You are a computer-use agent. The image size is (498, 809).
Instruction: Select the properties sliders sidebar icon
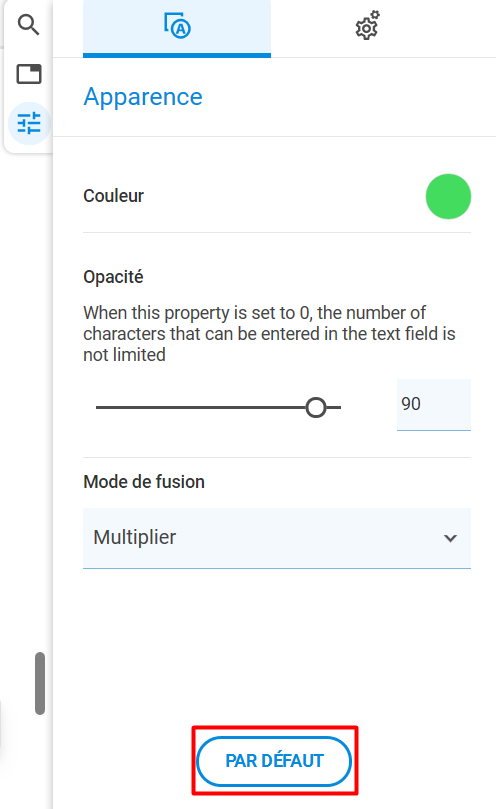29,123
